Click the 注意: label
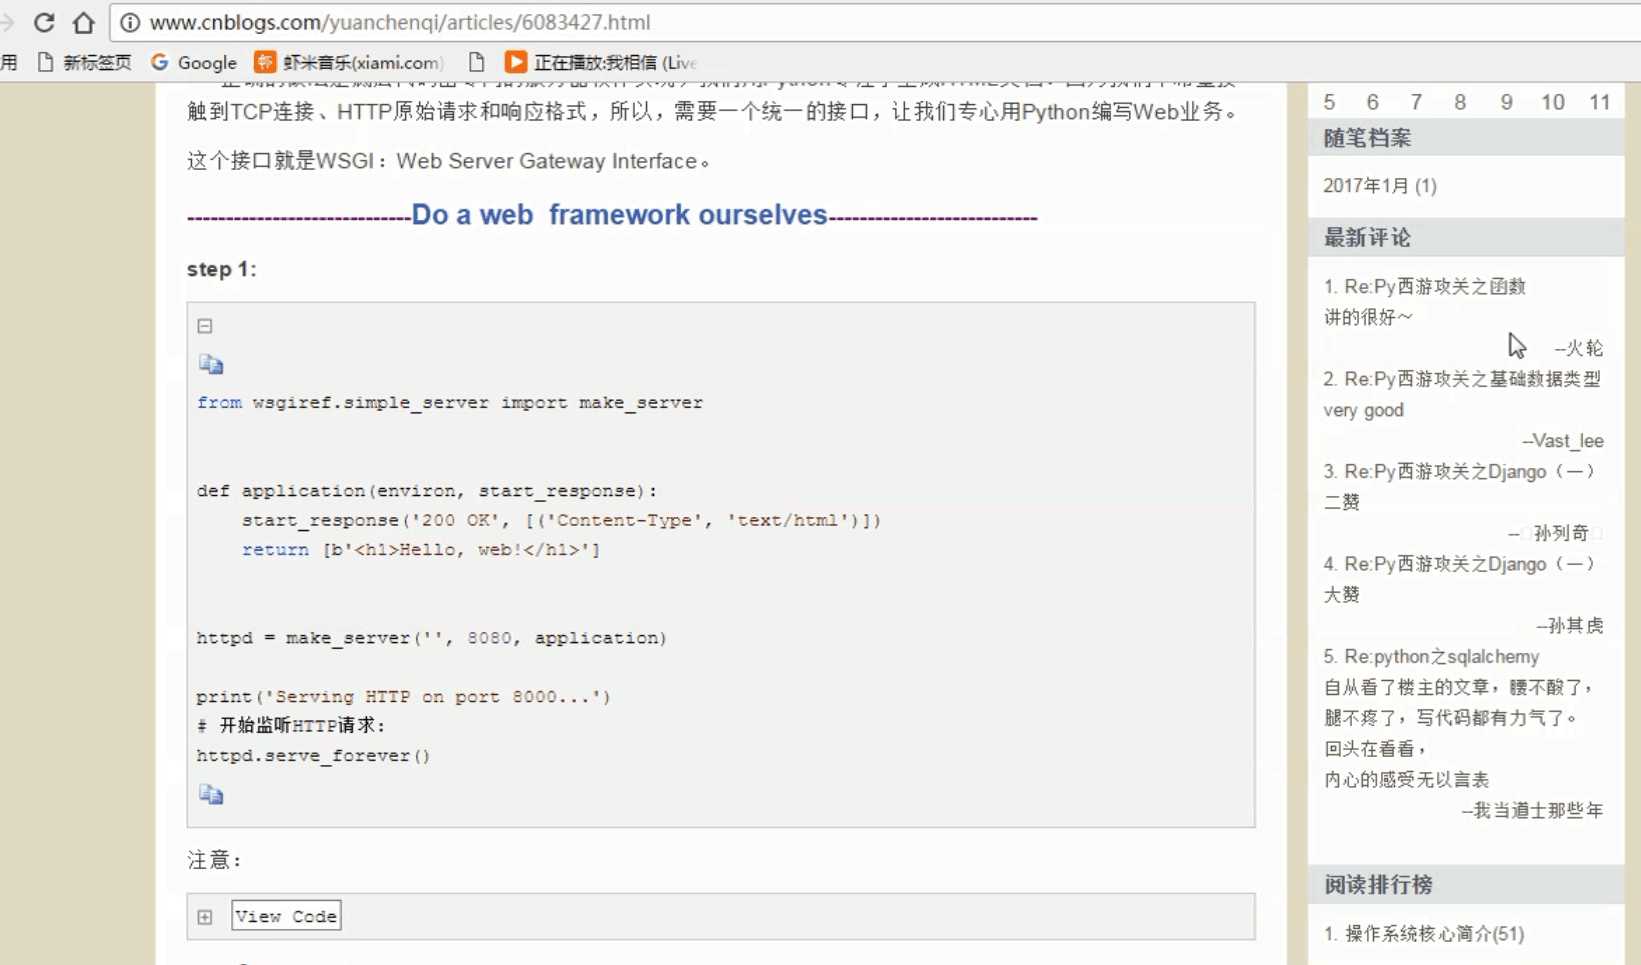This screenshot has width=1641, height=965. tap(214, 860)
